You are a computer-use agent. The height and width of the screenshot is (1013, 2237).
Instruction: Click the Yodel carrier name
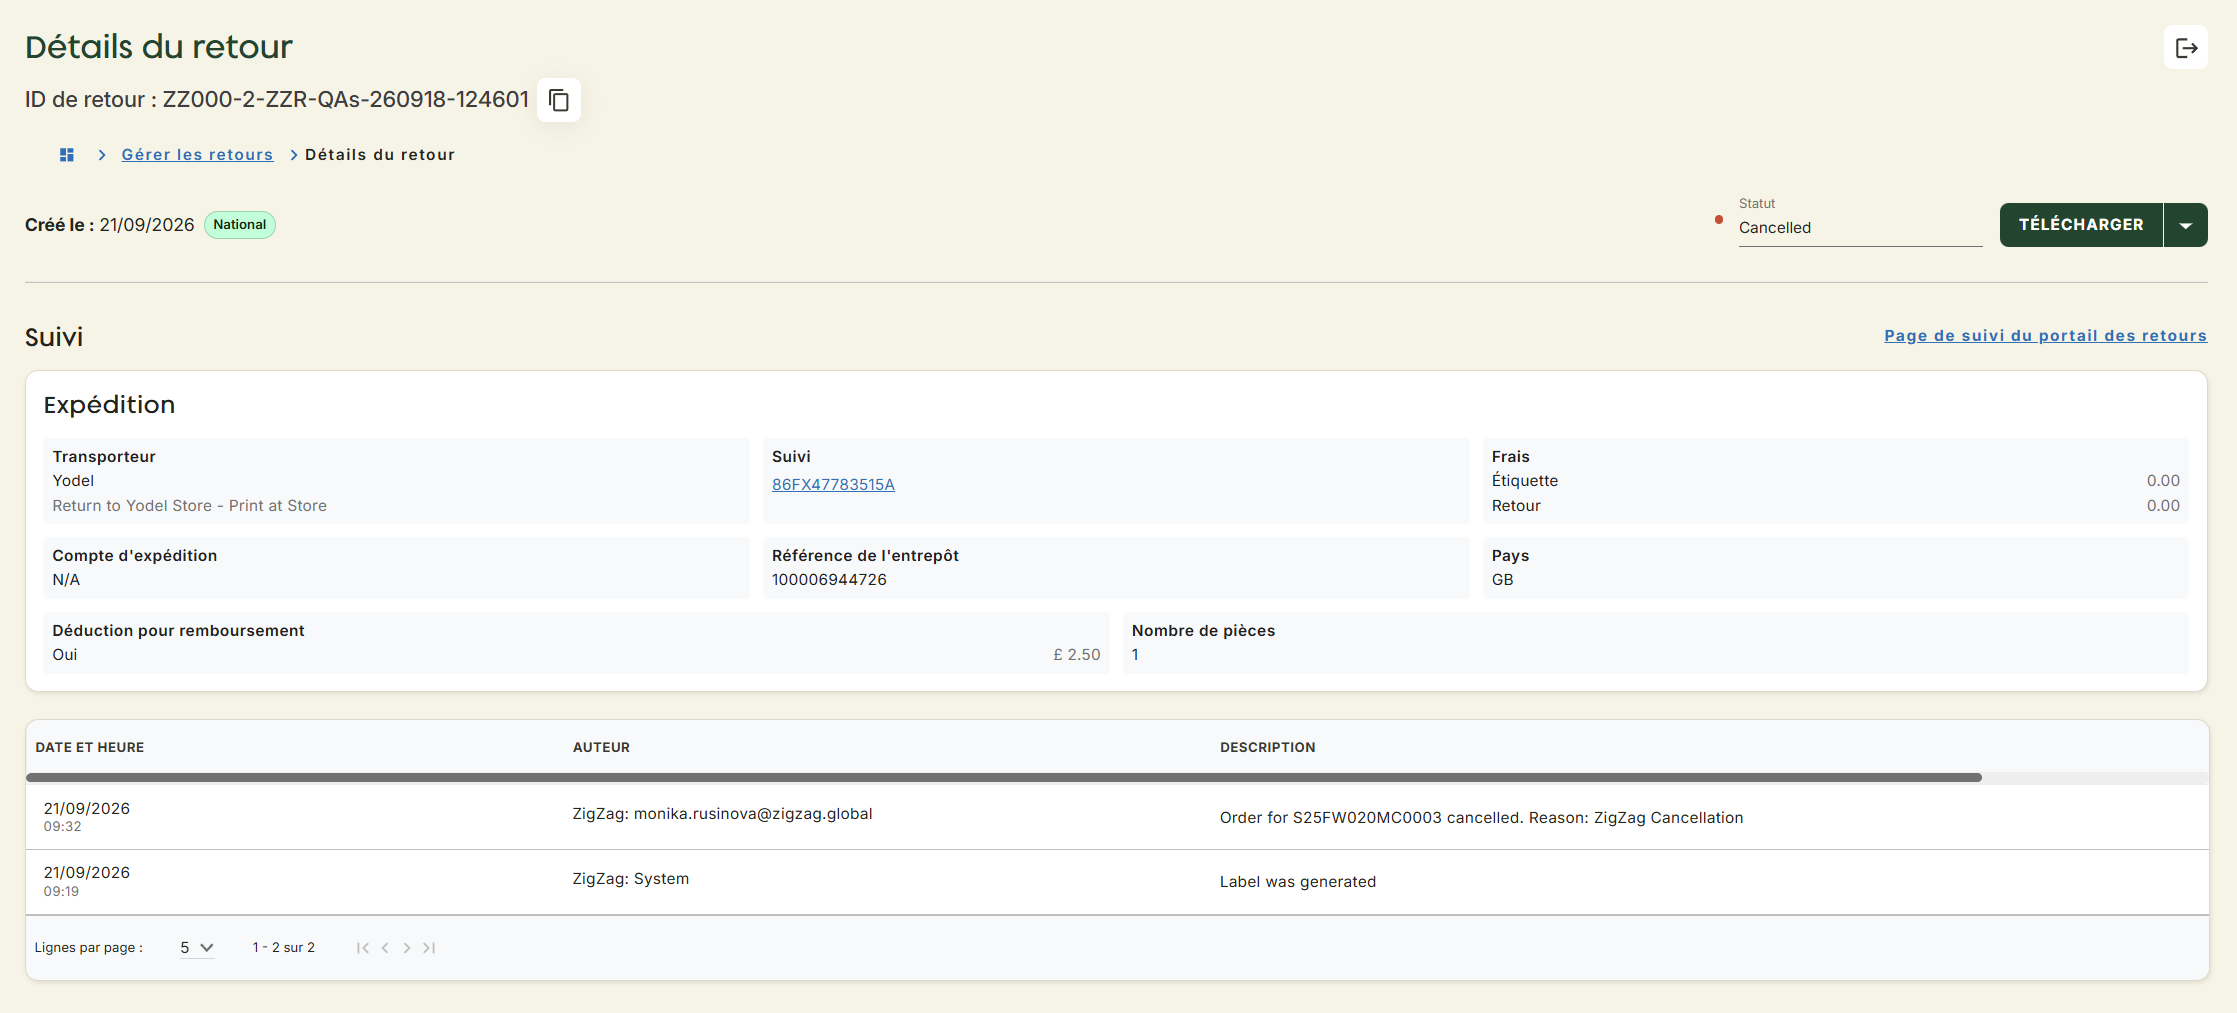click(73, 481)
